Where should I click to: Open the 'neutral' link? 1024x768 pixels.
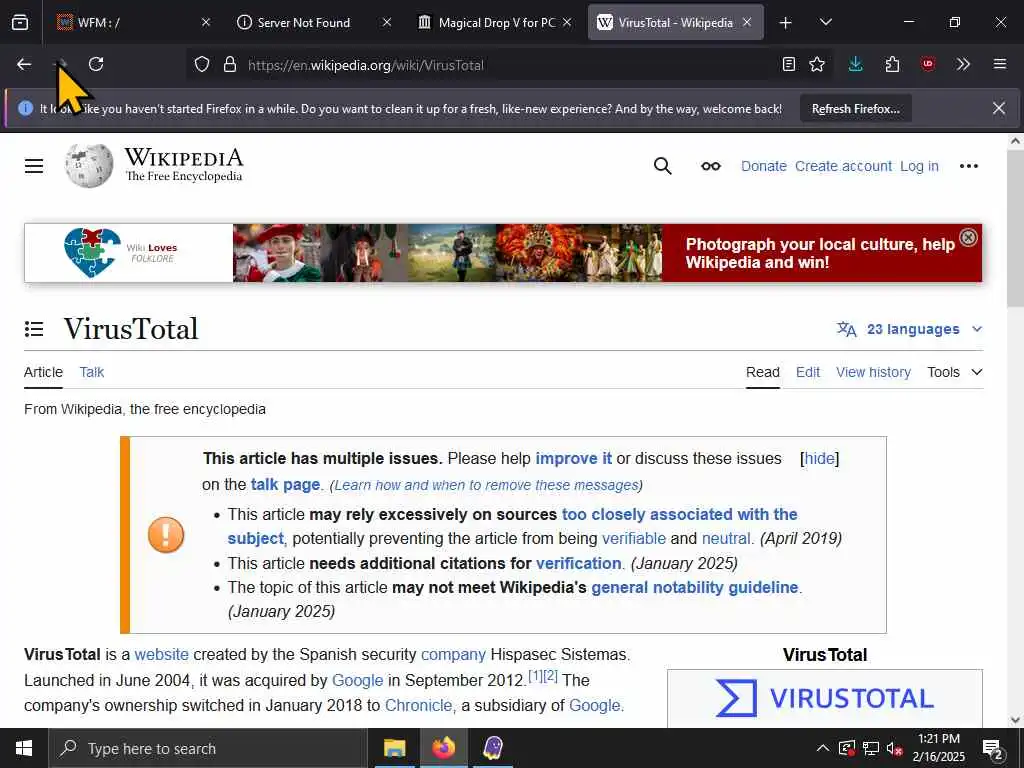tap(726, 538)
